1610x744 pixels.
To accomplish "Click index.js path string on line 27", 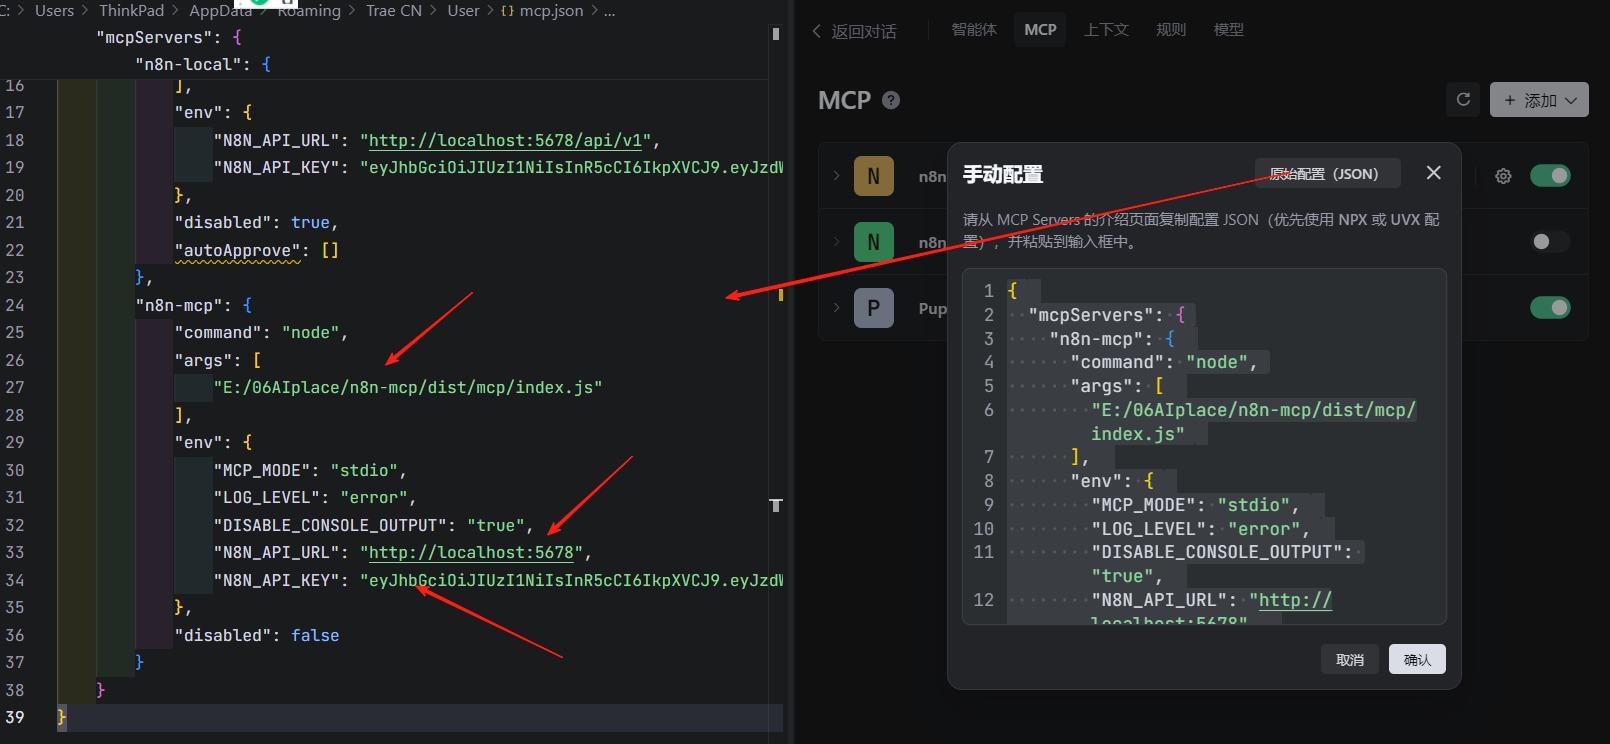I will [408, 387].
